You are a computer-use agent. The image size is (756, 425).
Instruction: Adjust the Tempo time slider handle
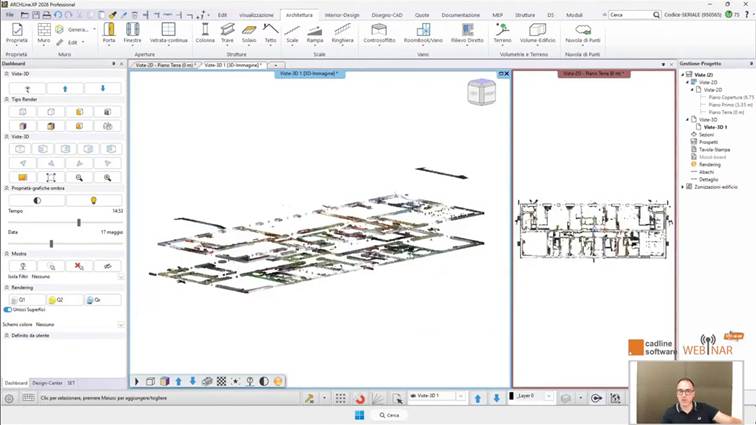(x=79, y=222)
